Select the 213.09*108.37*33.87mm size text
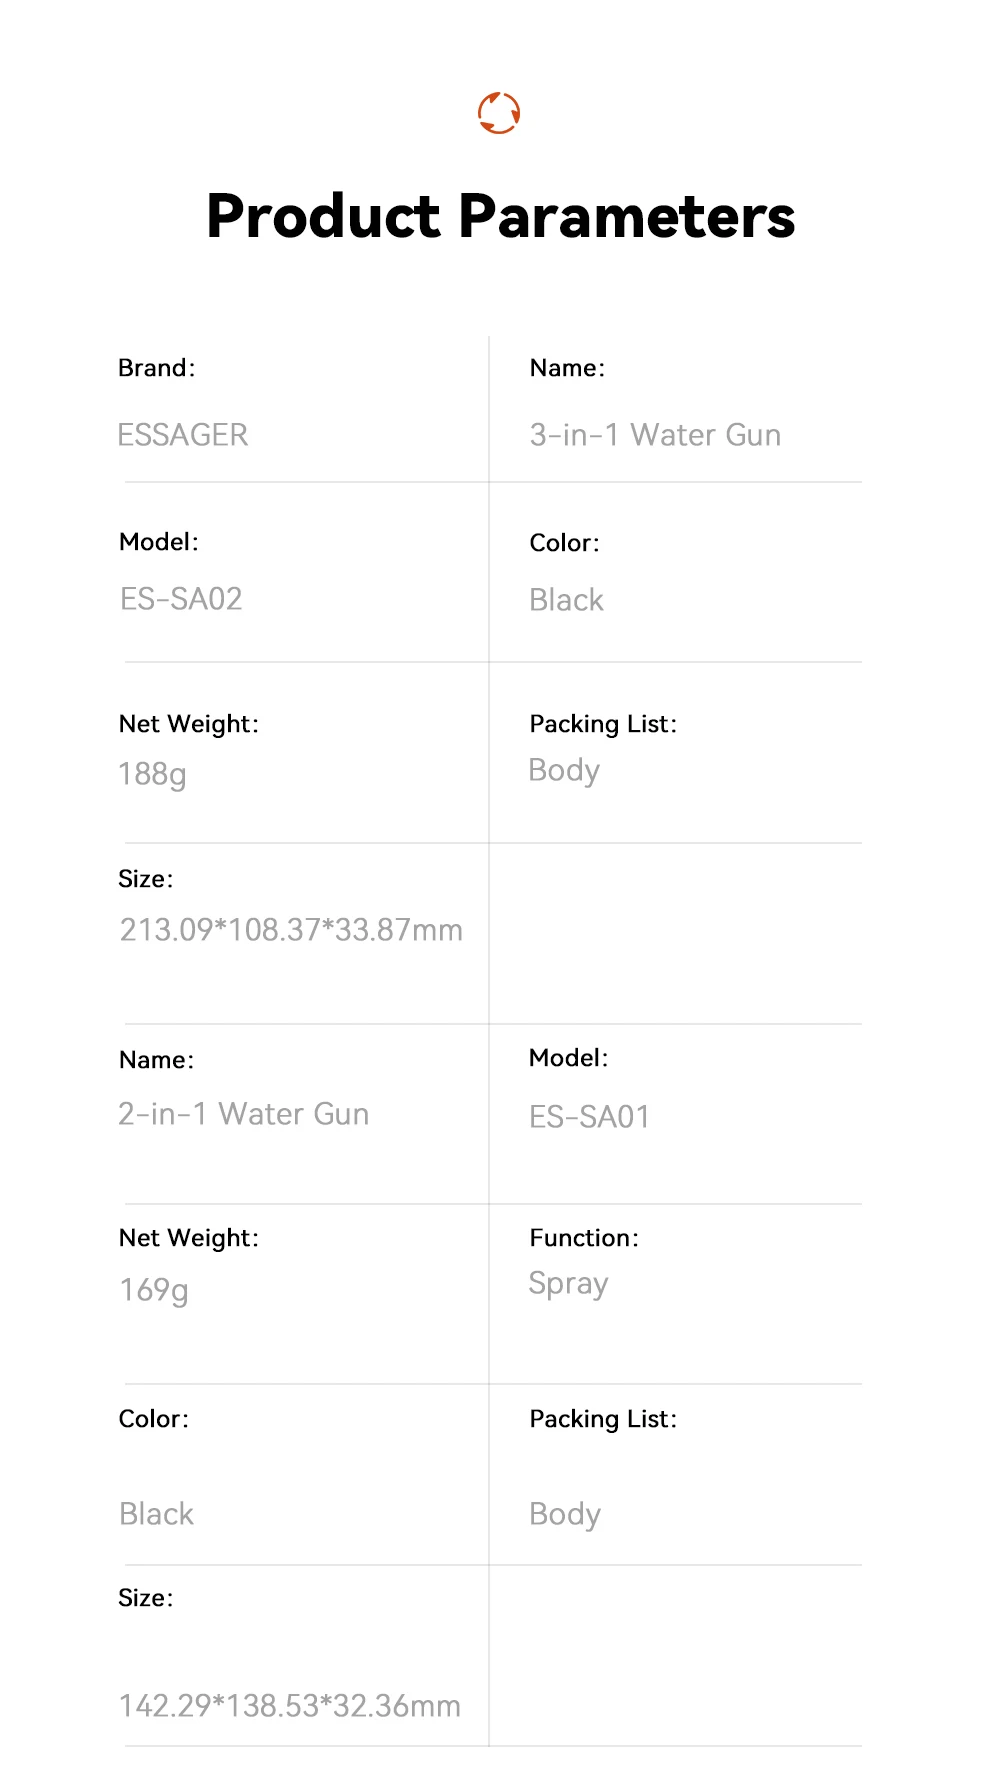 tap(291, 930)
